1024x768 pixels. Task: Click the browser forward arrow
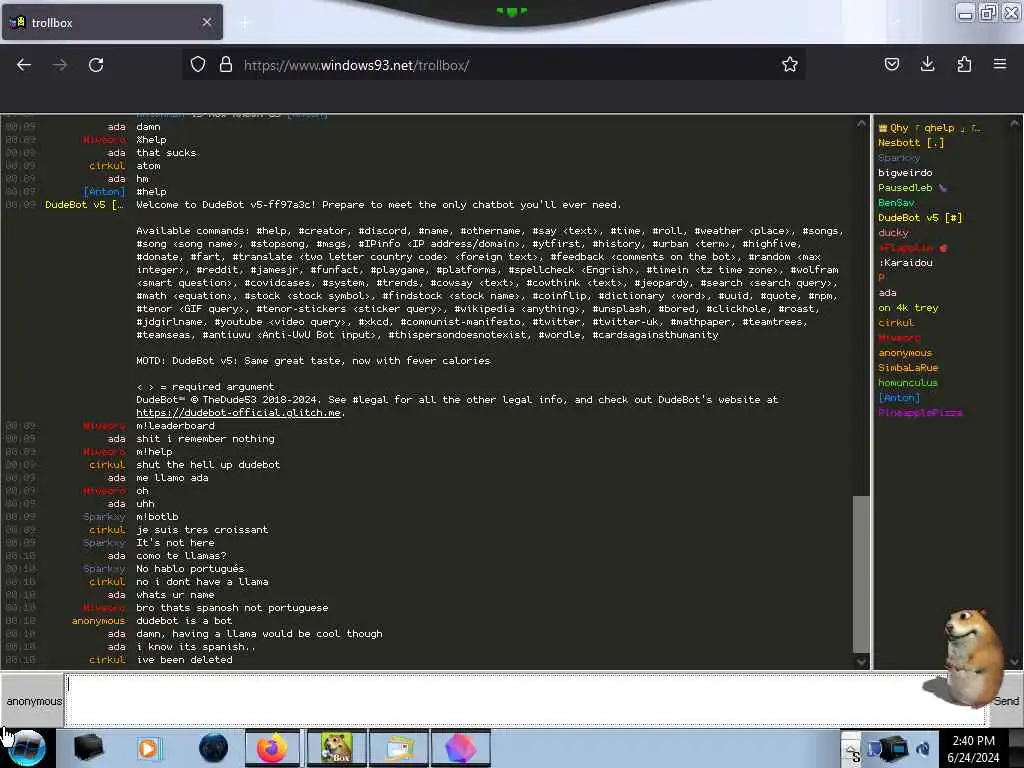tap(59, 65)
